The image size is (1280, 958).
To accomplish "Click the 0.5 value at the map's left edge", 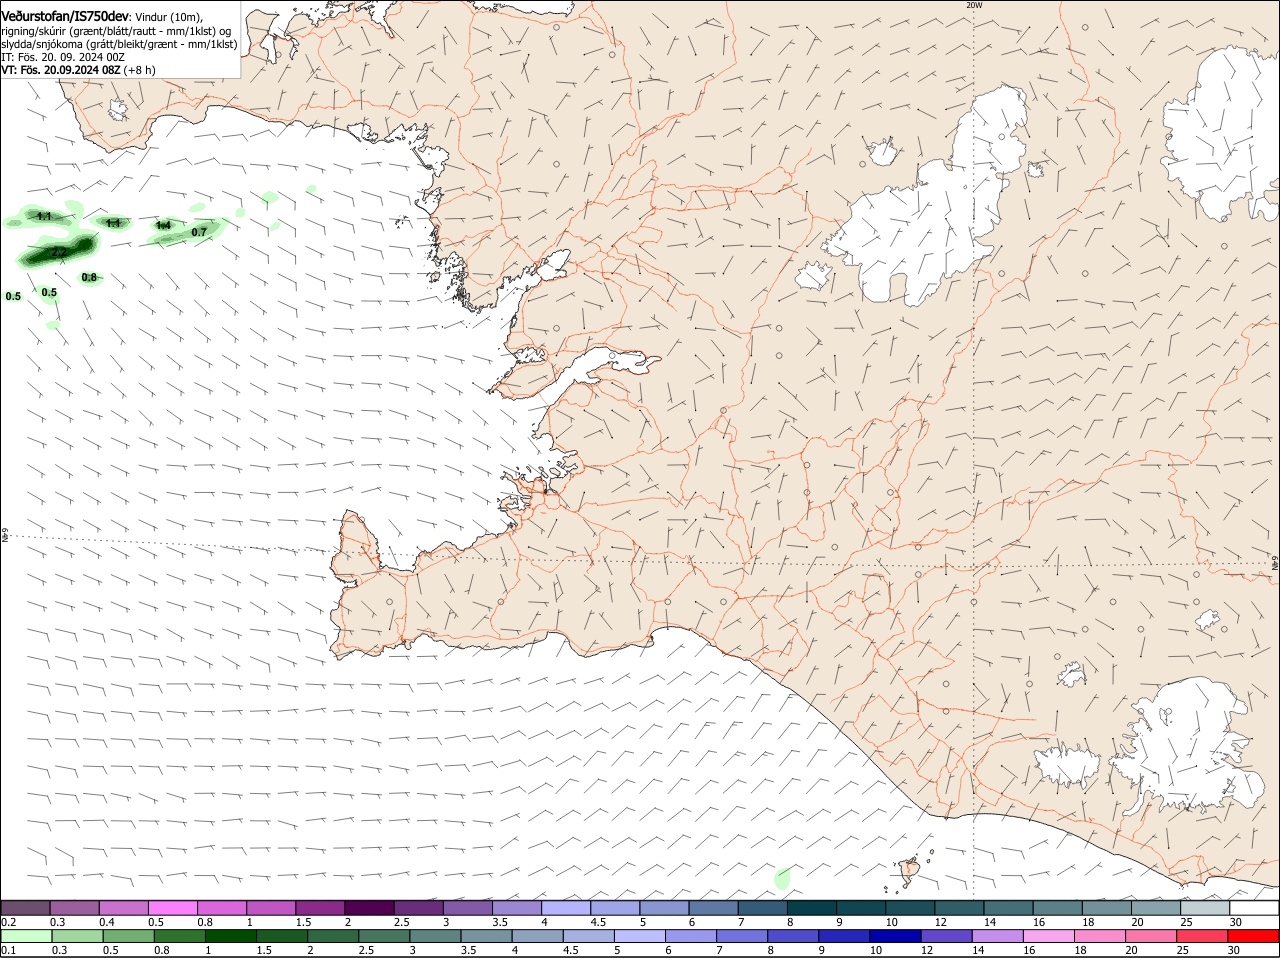I will click(13, 296).
